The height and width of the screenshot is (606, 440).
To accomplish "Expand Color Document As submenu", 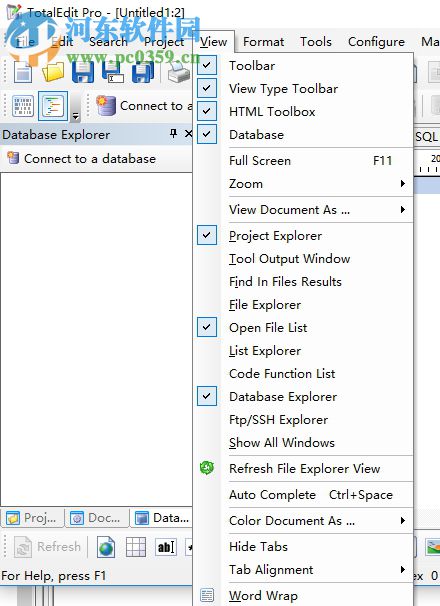I will (x=304, y=521).
